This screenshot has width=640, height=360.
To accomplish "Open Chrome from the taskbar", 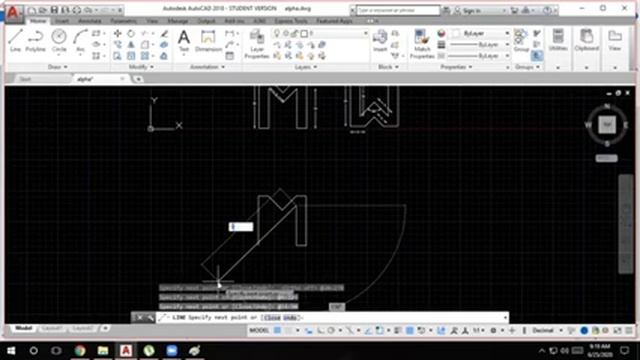I will pos(80,351).
